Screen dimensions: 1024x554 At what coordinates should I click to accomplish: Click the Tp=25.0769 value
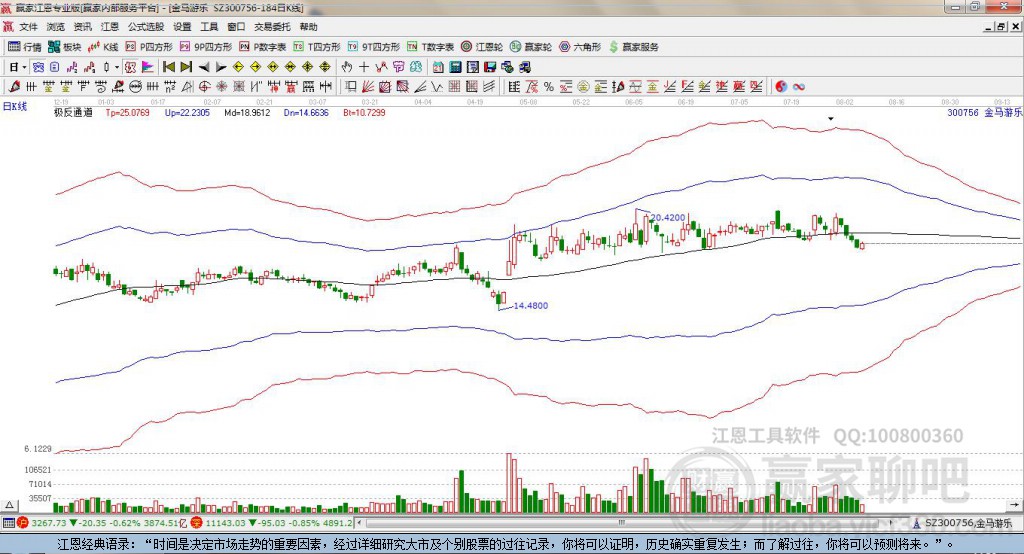127,112
